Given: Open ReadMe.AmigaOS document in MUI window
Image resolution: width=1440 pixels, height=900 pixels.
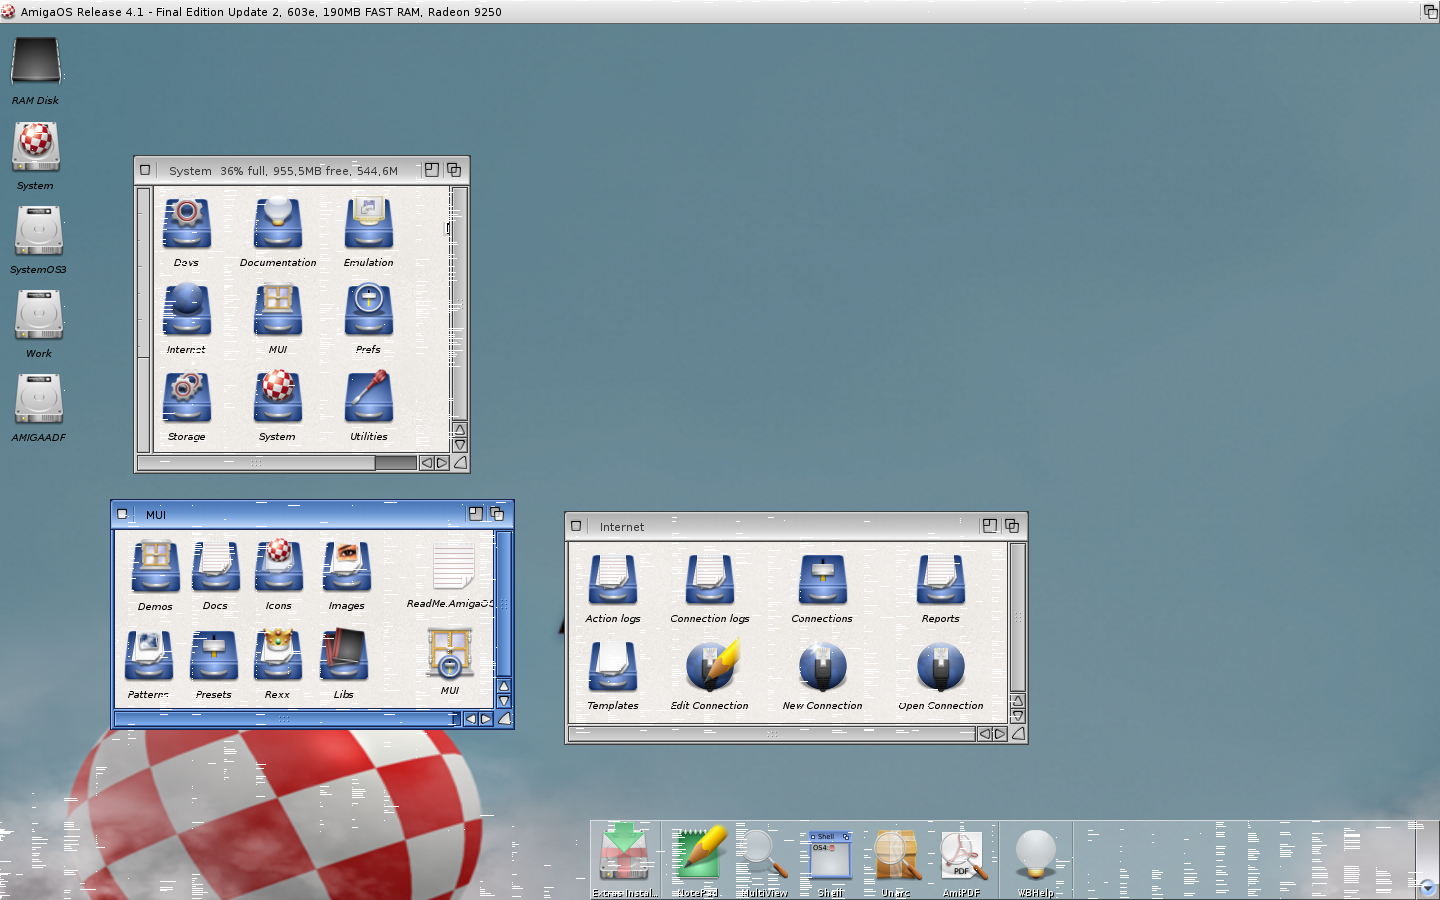Looking at the screenshot, I should click(x=452, y=567).
